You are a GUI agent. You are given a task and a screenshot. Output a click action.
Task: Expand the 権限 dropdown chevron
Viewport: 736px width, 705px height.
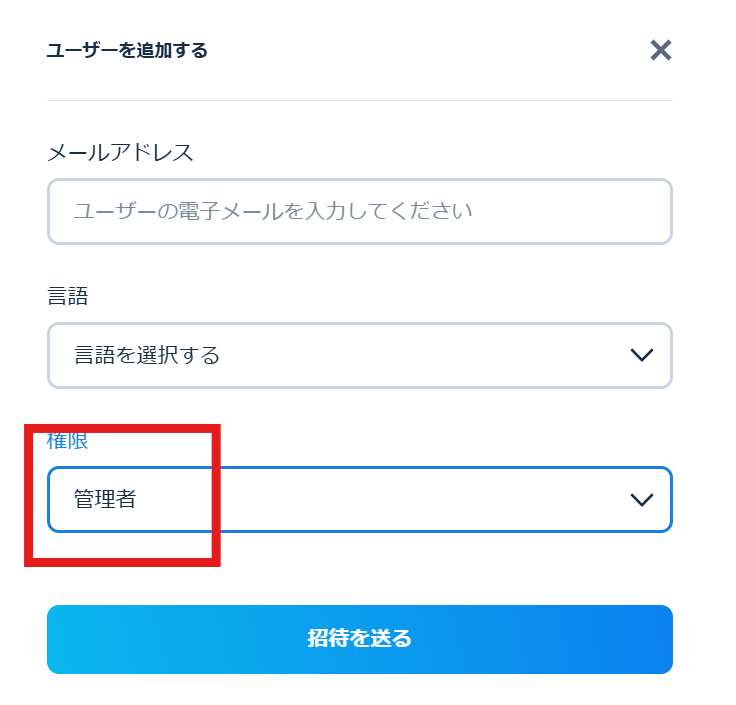click(642, 499)
